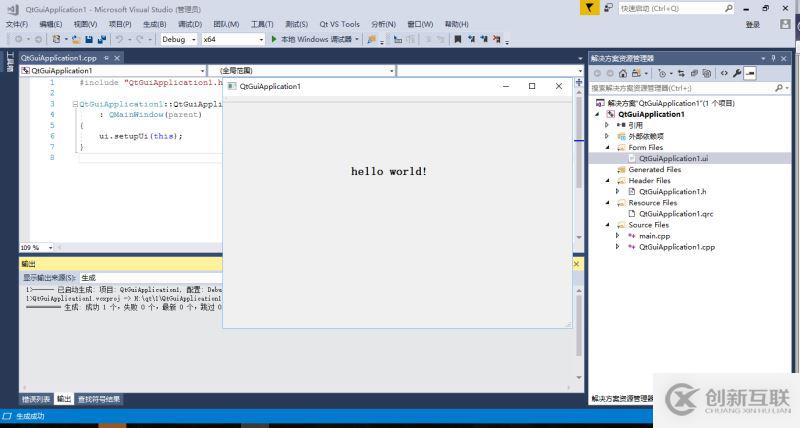Click the Redo arrow icon
Image resolution: width=800 pixels, height=428 pixels.
point(139,39)
